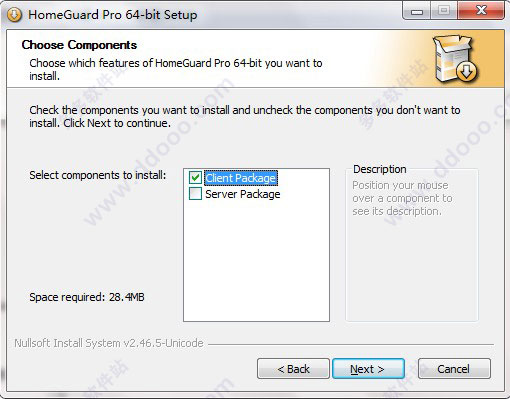The image size is (510, 399).
Task: Enable the Server Package checkbox
Action: pyautogui.click(x=195, y=194)
